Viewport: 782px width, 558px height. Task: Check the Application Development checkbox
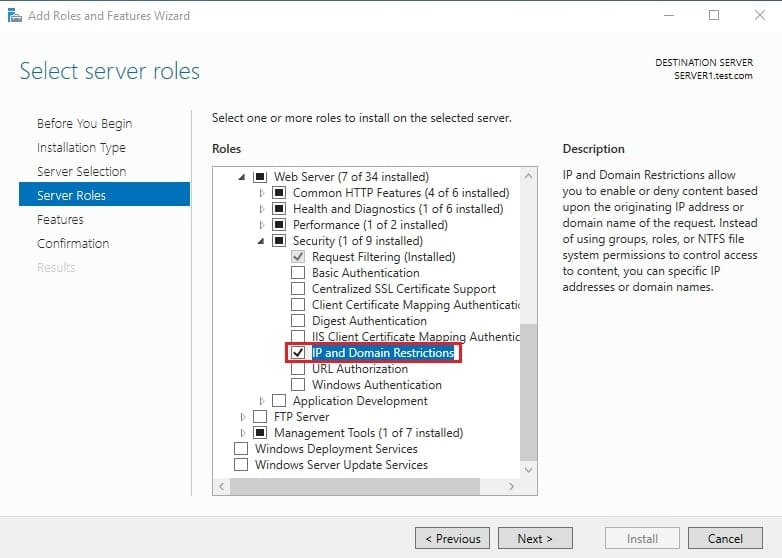click(x=279, y=400)
